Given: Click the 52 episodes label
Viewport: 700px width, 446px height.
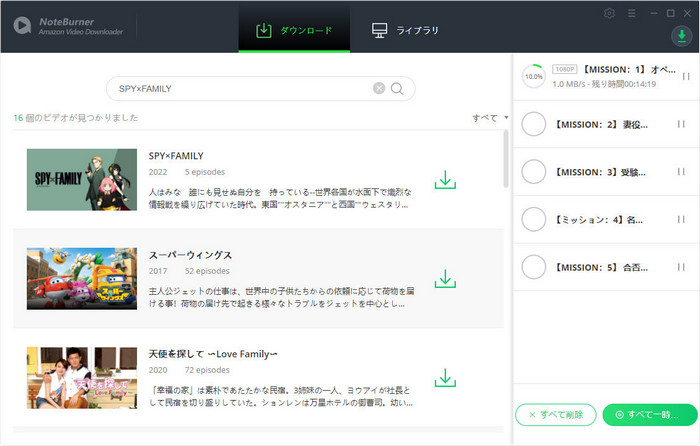Looking at the screenshot, I should pyautogui.click(x=207, y=271).
